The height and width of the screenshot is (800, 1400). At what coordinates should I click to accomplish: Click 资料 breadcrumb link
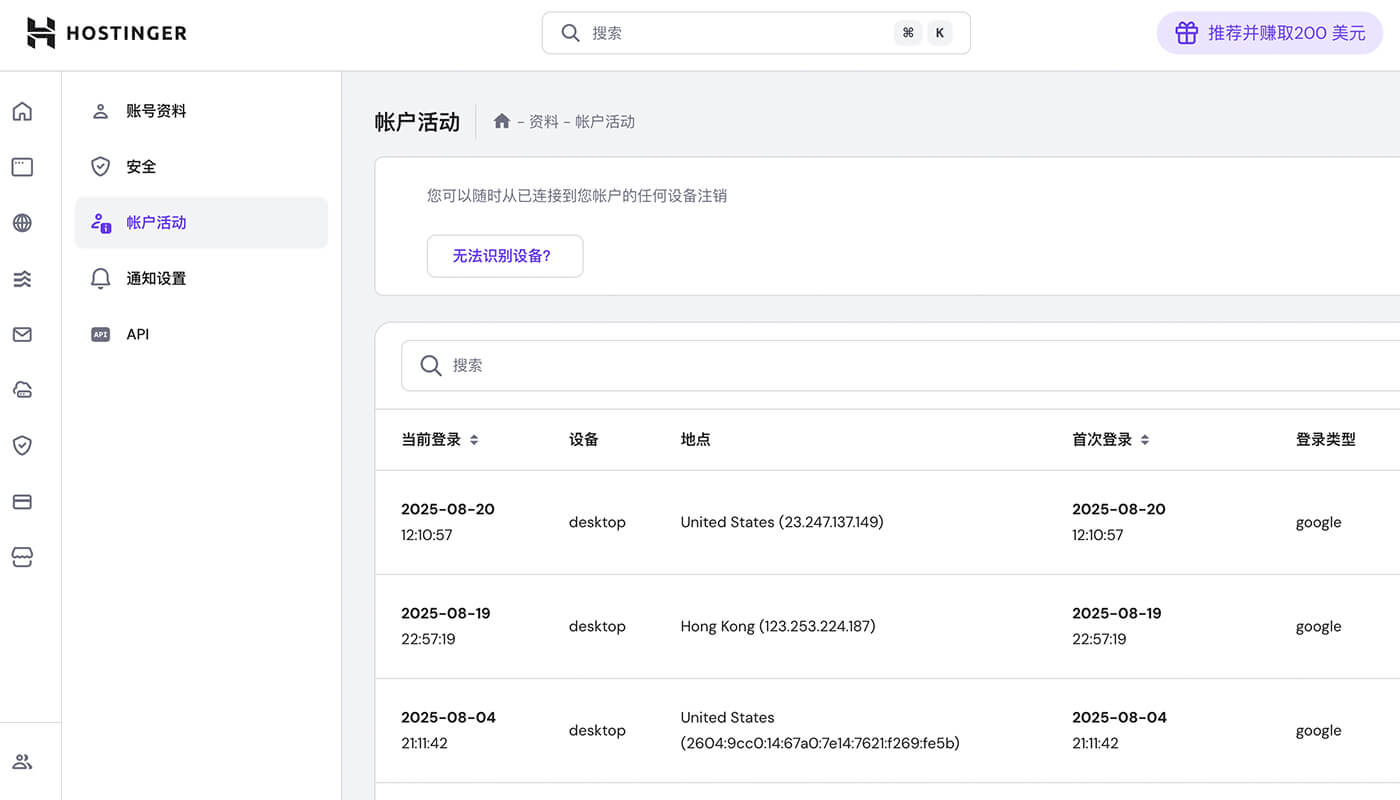(544, 121)
